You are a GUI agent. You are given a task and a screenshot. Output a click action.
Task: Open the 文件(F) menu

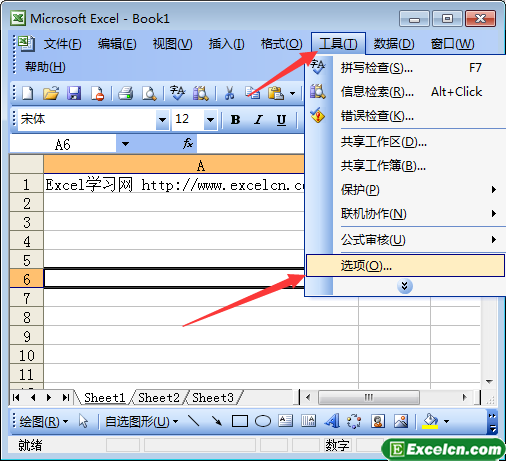(63, 44)
